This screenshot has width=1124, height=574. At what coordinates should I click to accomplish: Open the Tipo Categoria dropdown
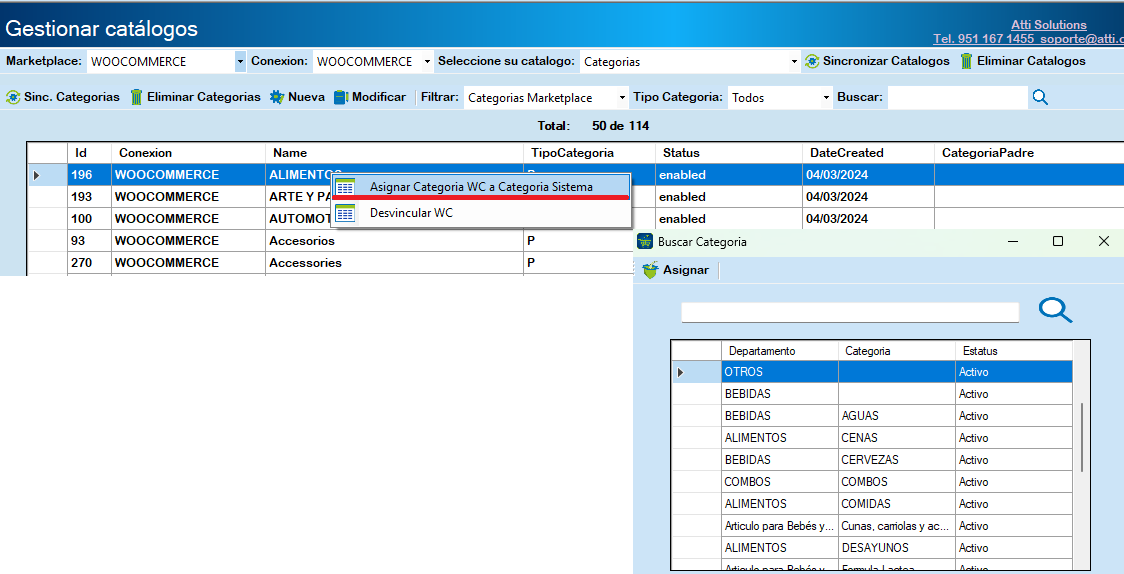(826, 98)
